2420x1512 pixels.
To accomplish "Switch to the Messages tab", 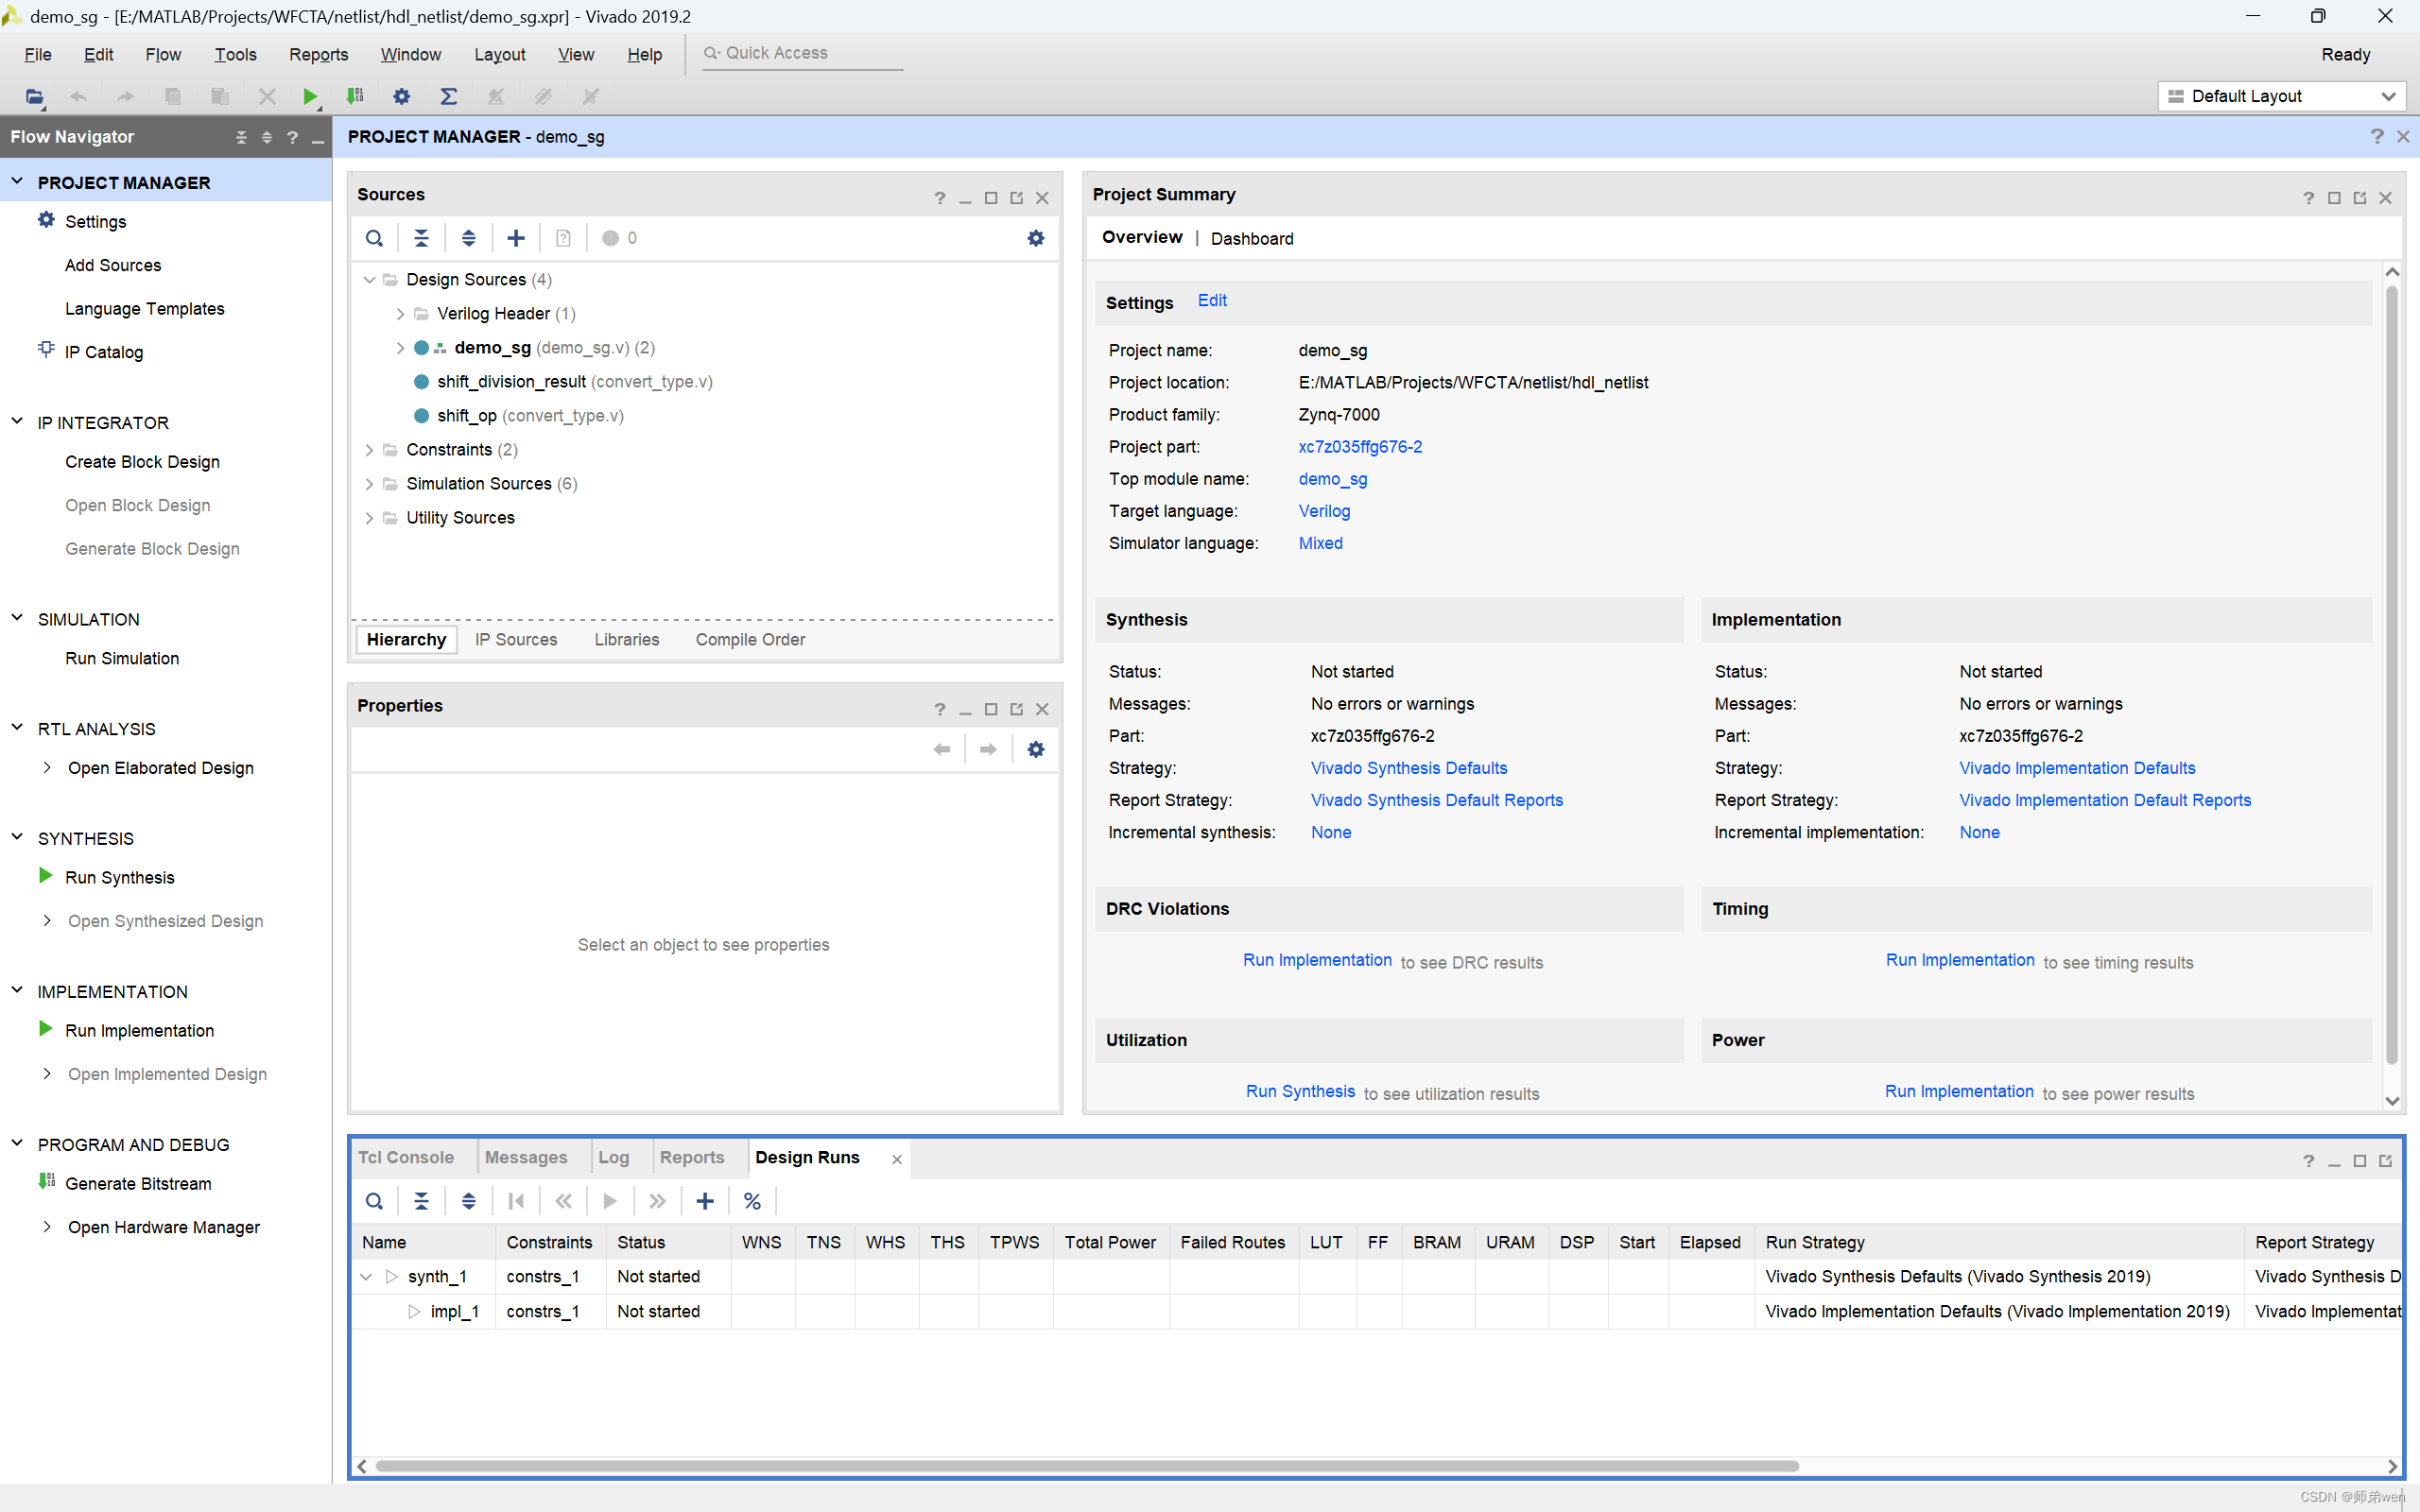I will coord(526,1157).
